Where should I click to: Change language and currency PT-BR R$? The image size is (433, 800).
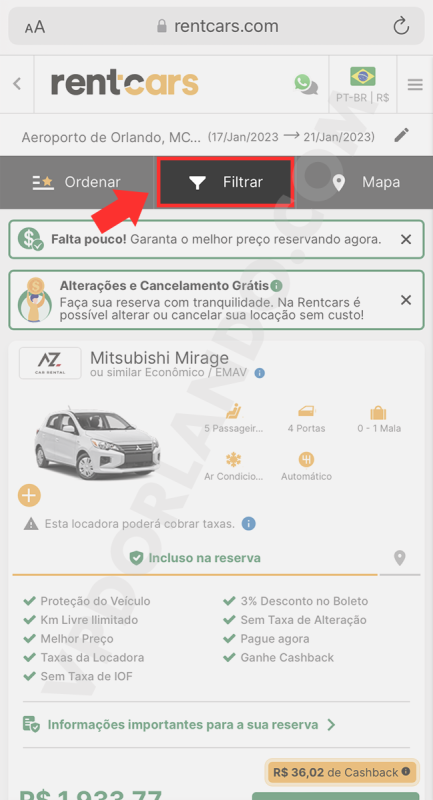363,85
